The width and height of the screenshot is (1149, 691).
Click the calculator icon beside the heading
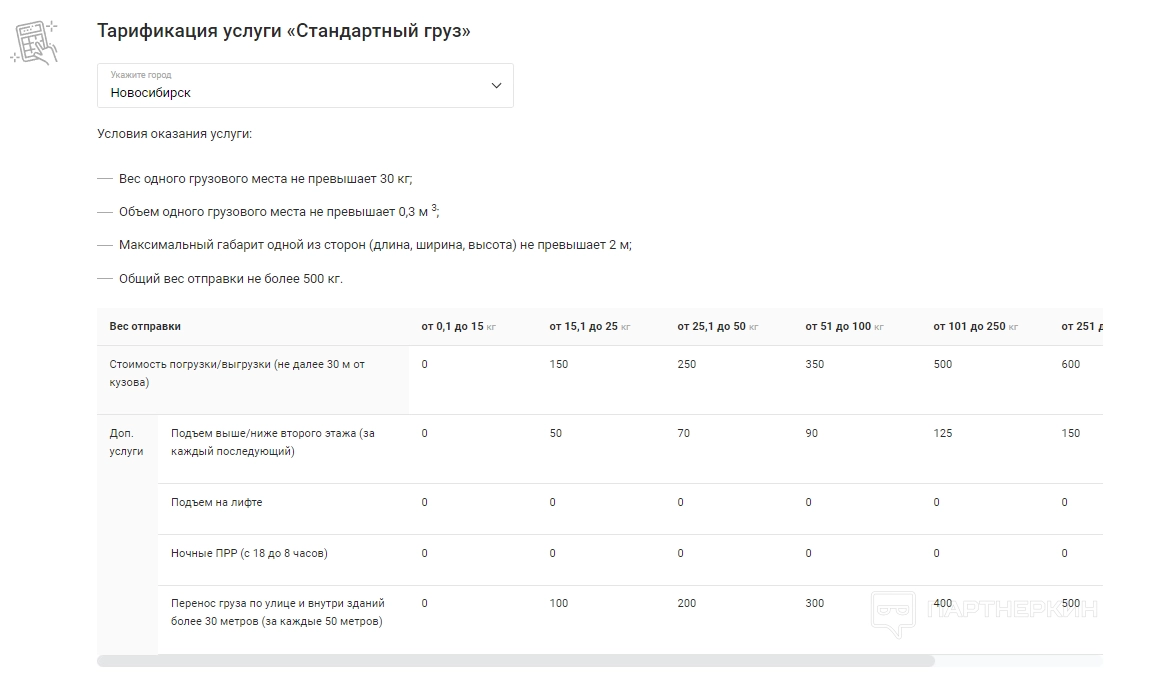[x=34, y=42]
